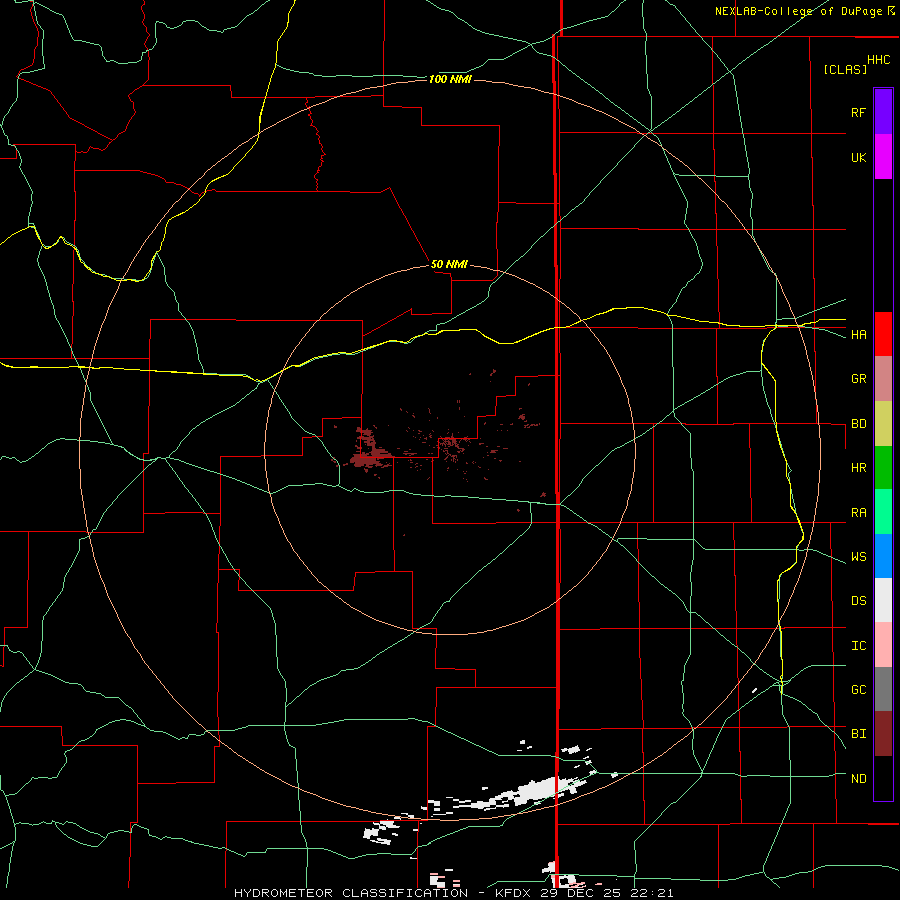This screenshot has width=900, height=900.
Task: Click the RF purple legend swatch
Action: click(x=883, y=112)
